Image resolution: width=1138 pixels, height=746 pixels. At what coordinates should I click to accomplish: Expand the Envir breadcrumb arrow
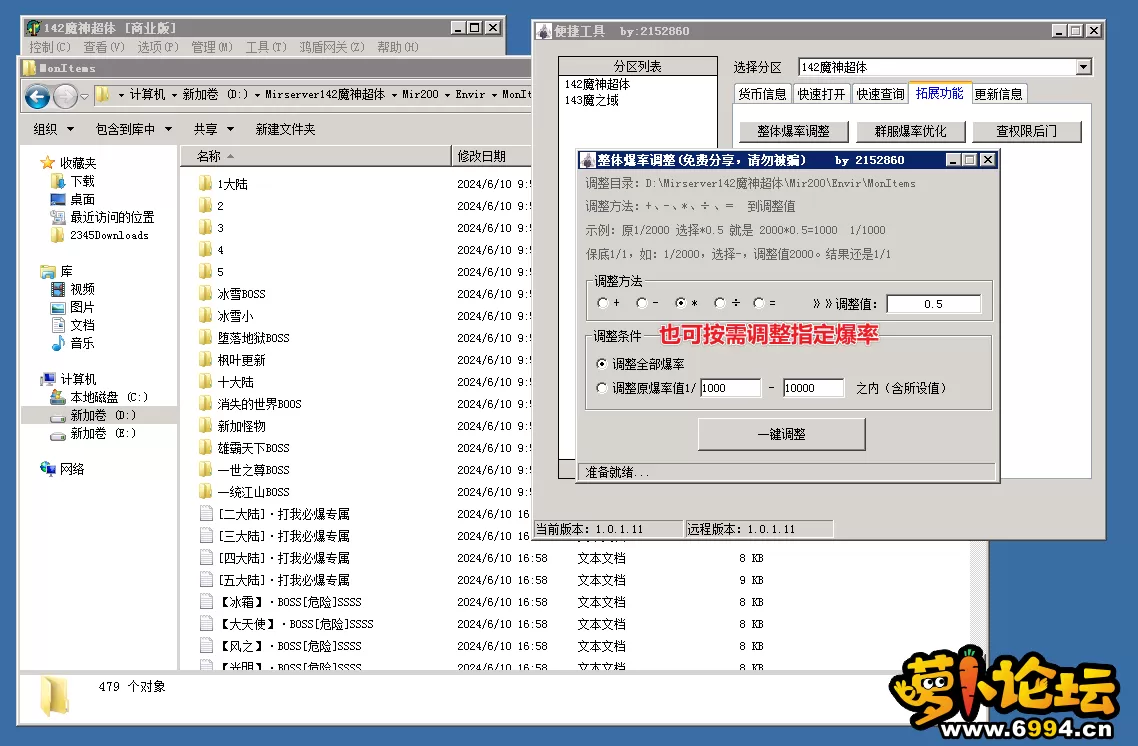[494, 95]
